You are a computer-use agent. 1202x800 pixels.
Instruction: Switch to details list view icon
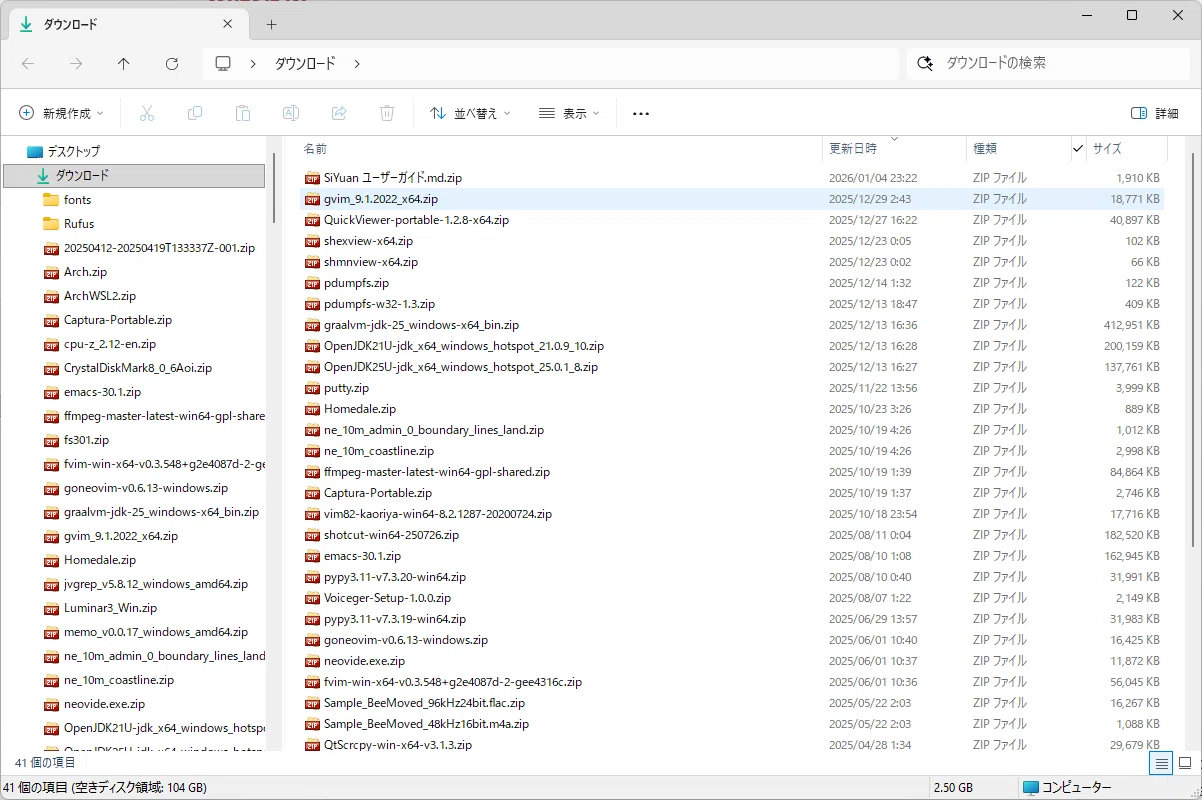pyautogui.click(x=1160, y=763)
